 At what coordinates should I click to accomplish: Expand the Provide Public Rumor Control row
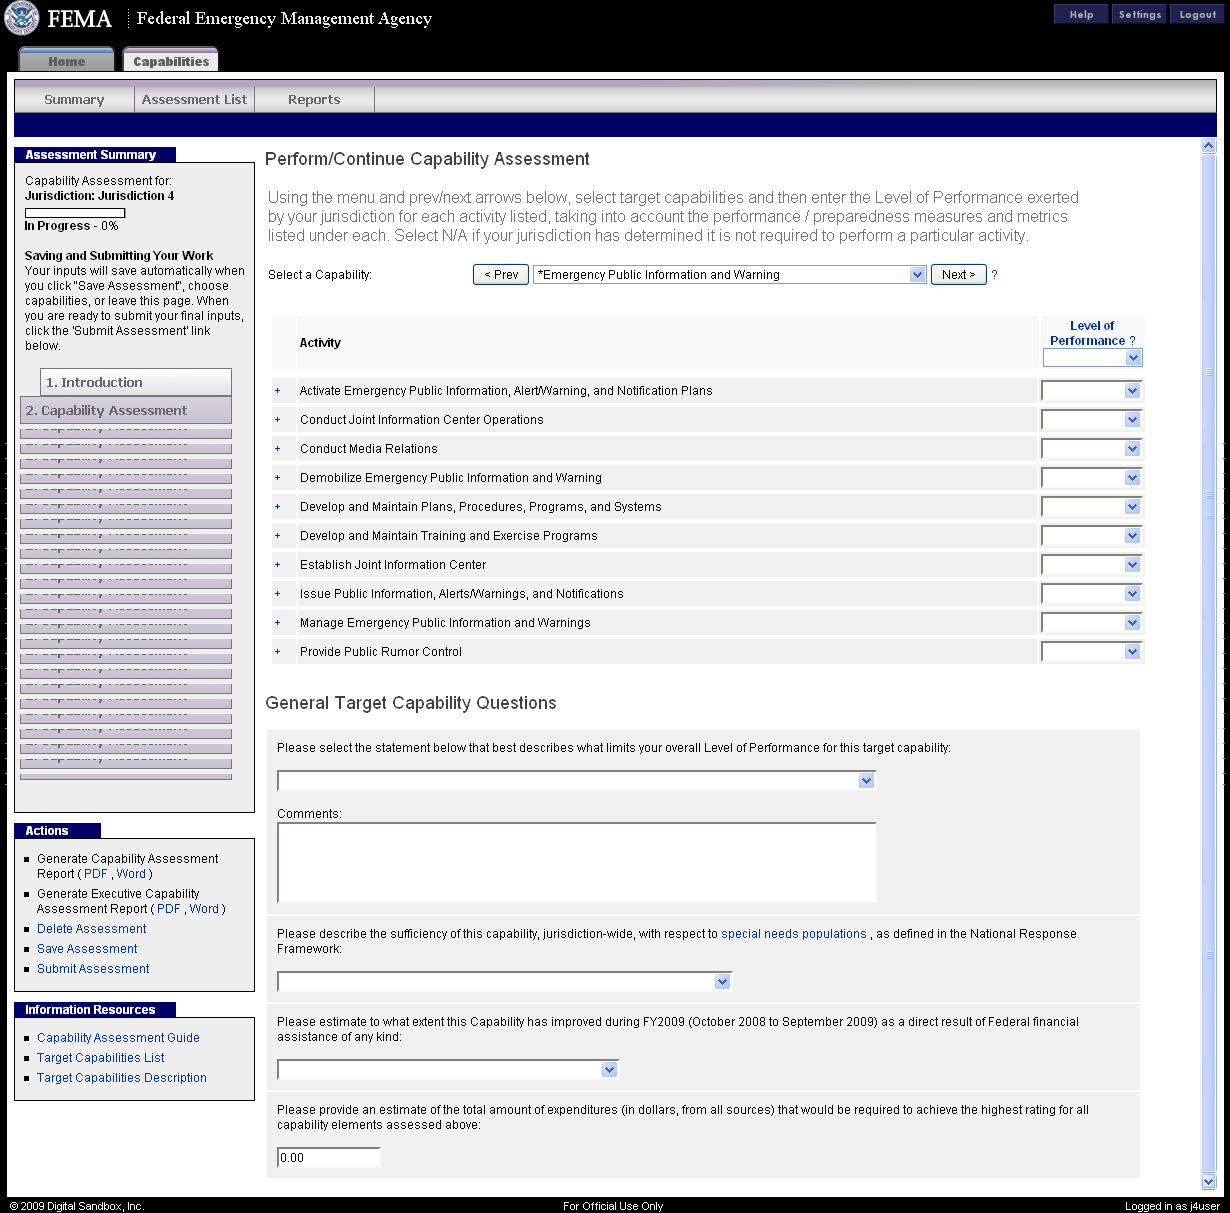click(278, 652)
